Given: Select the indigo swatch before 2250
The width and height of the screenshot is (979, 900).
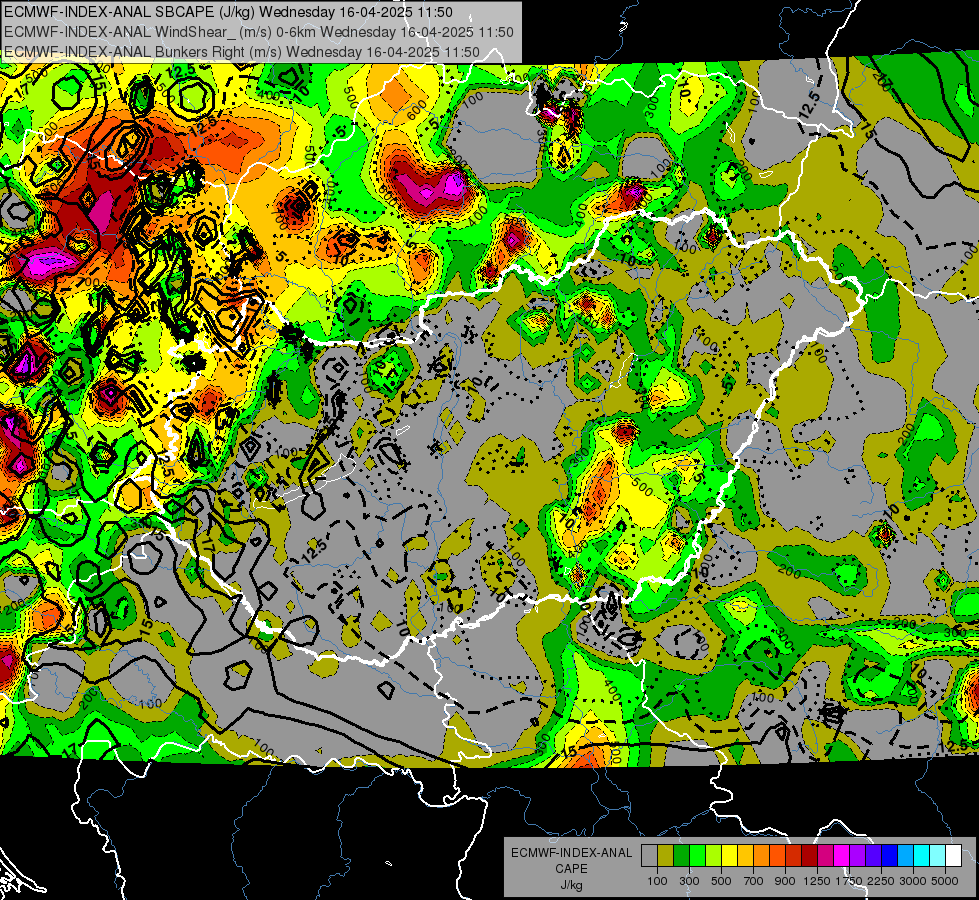Looking at the screenshot, I should click(x=873, y=855).
